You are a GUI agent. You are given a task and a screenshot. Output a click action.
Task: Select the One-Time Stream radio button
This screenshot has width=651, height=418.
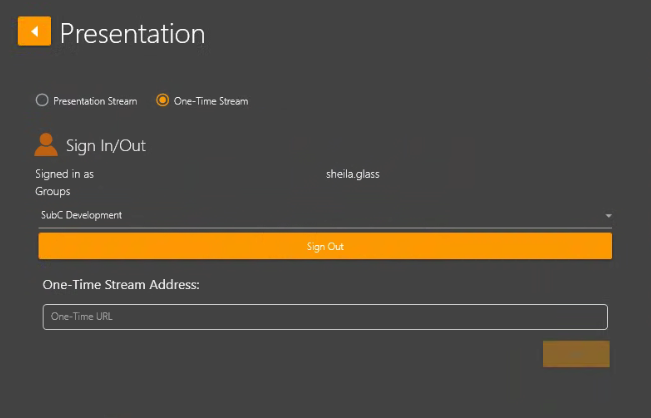pyautogui.click(x=162, y=100)
